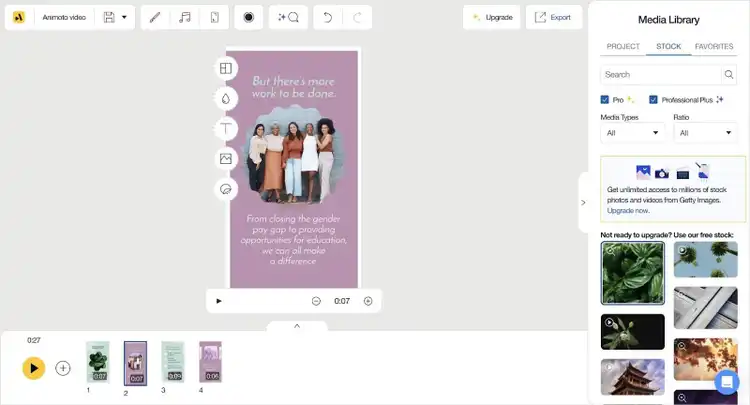
Task: Select the Text tool beside canvas
Action: (226, 129)
